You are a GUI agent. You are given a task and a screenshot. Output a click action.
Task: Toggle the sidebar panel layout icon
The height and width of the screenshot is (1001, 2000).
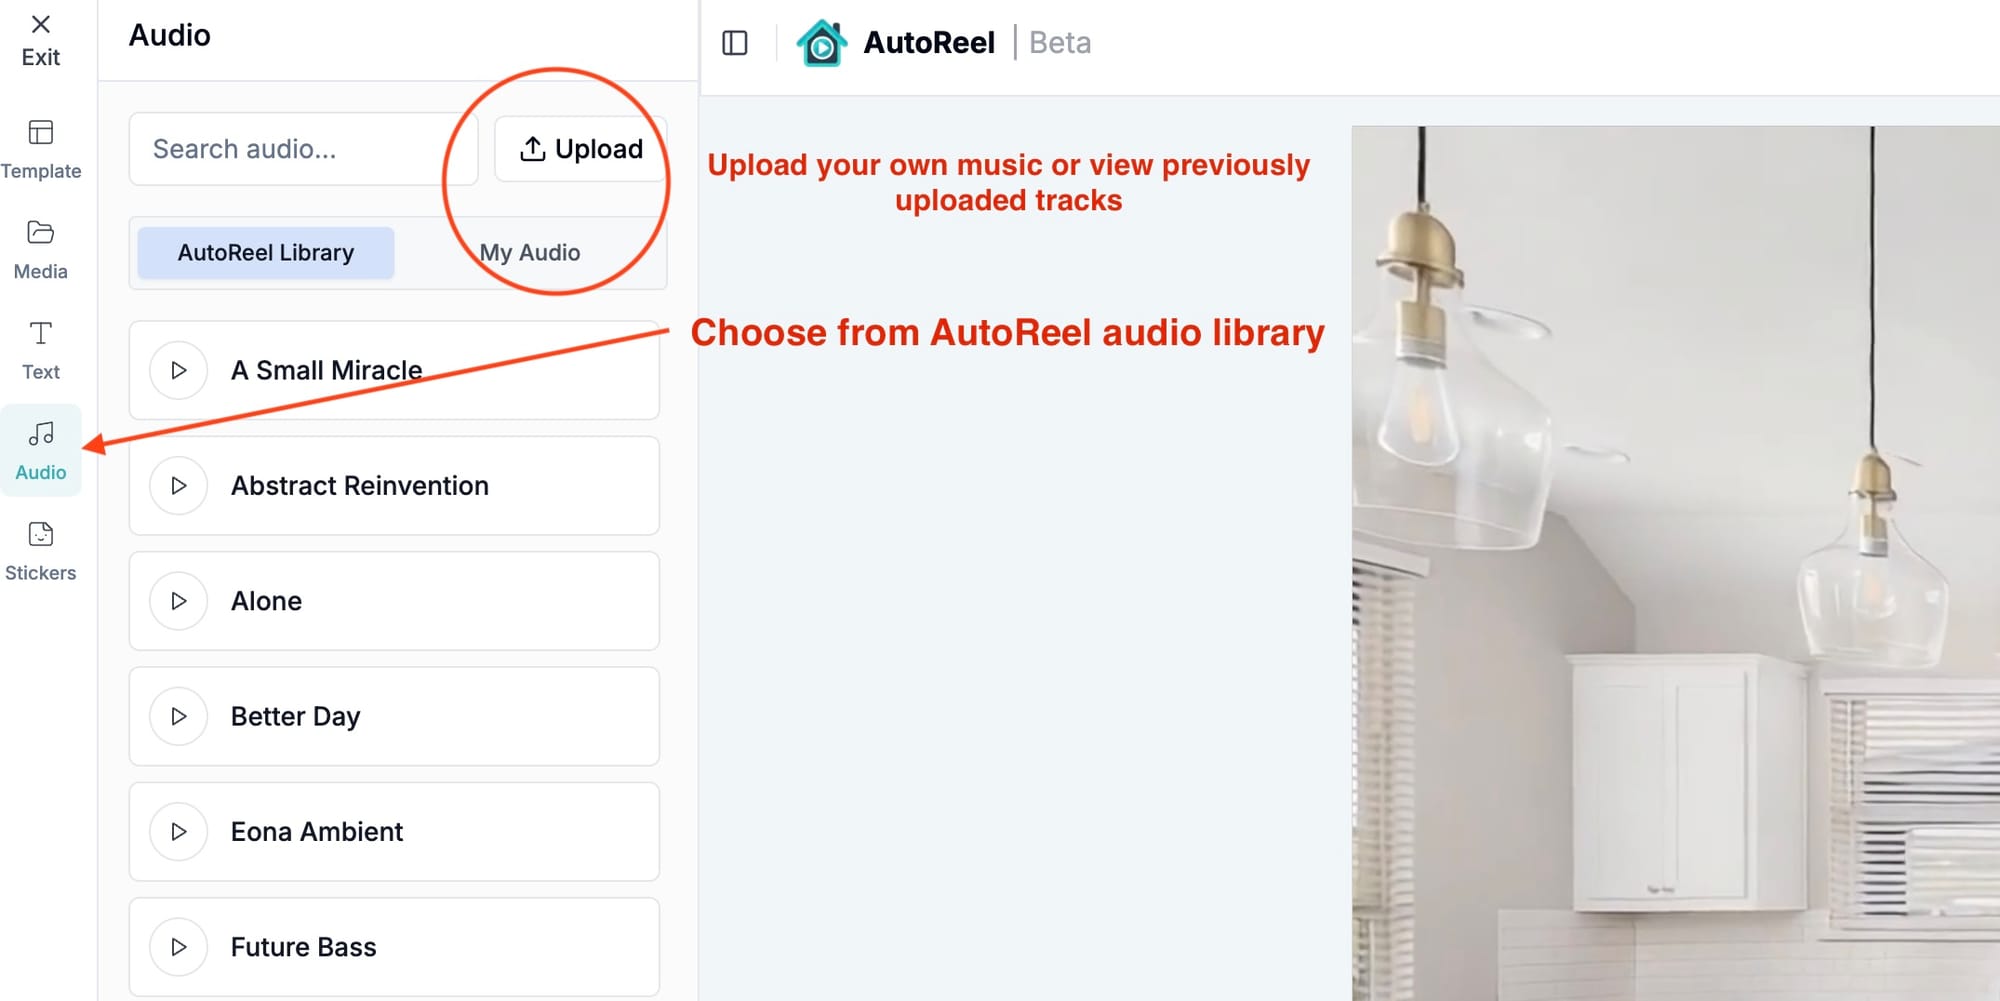tap(735, 43)
